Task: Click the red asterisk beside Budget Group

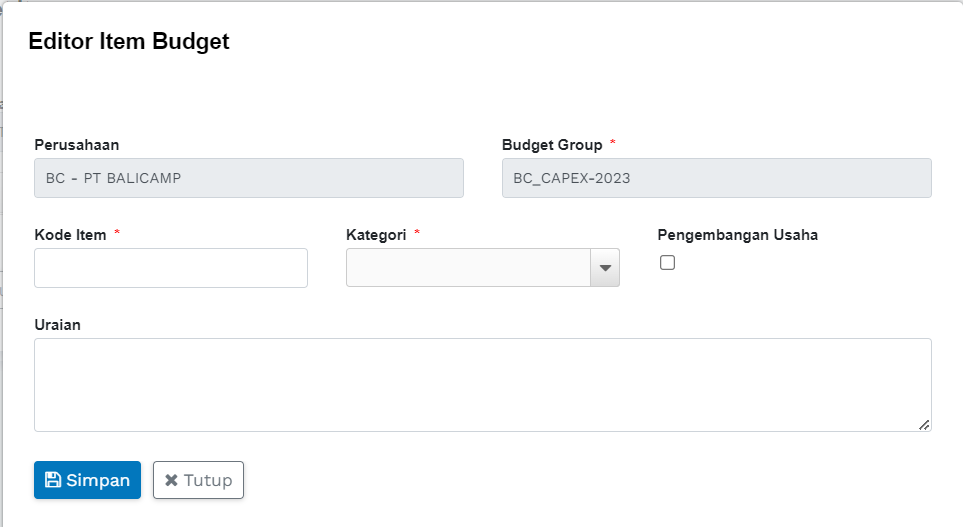Action: (x=613, y=144)
